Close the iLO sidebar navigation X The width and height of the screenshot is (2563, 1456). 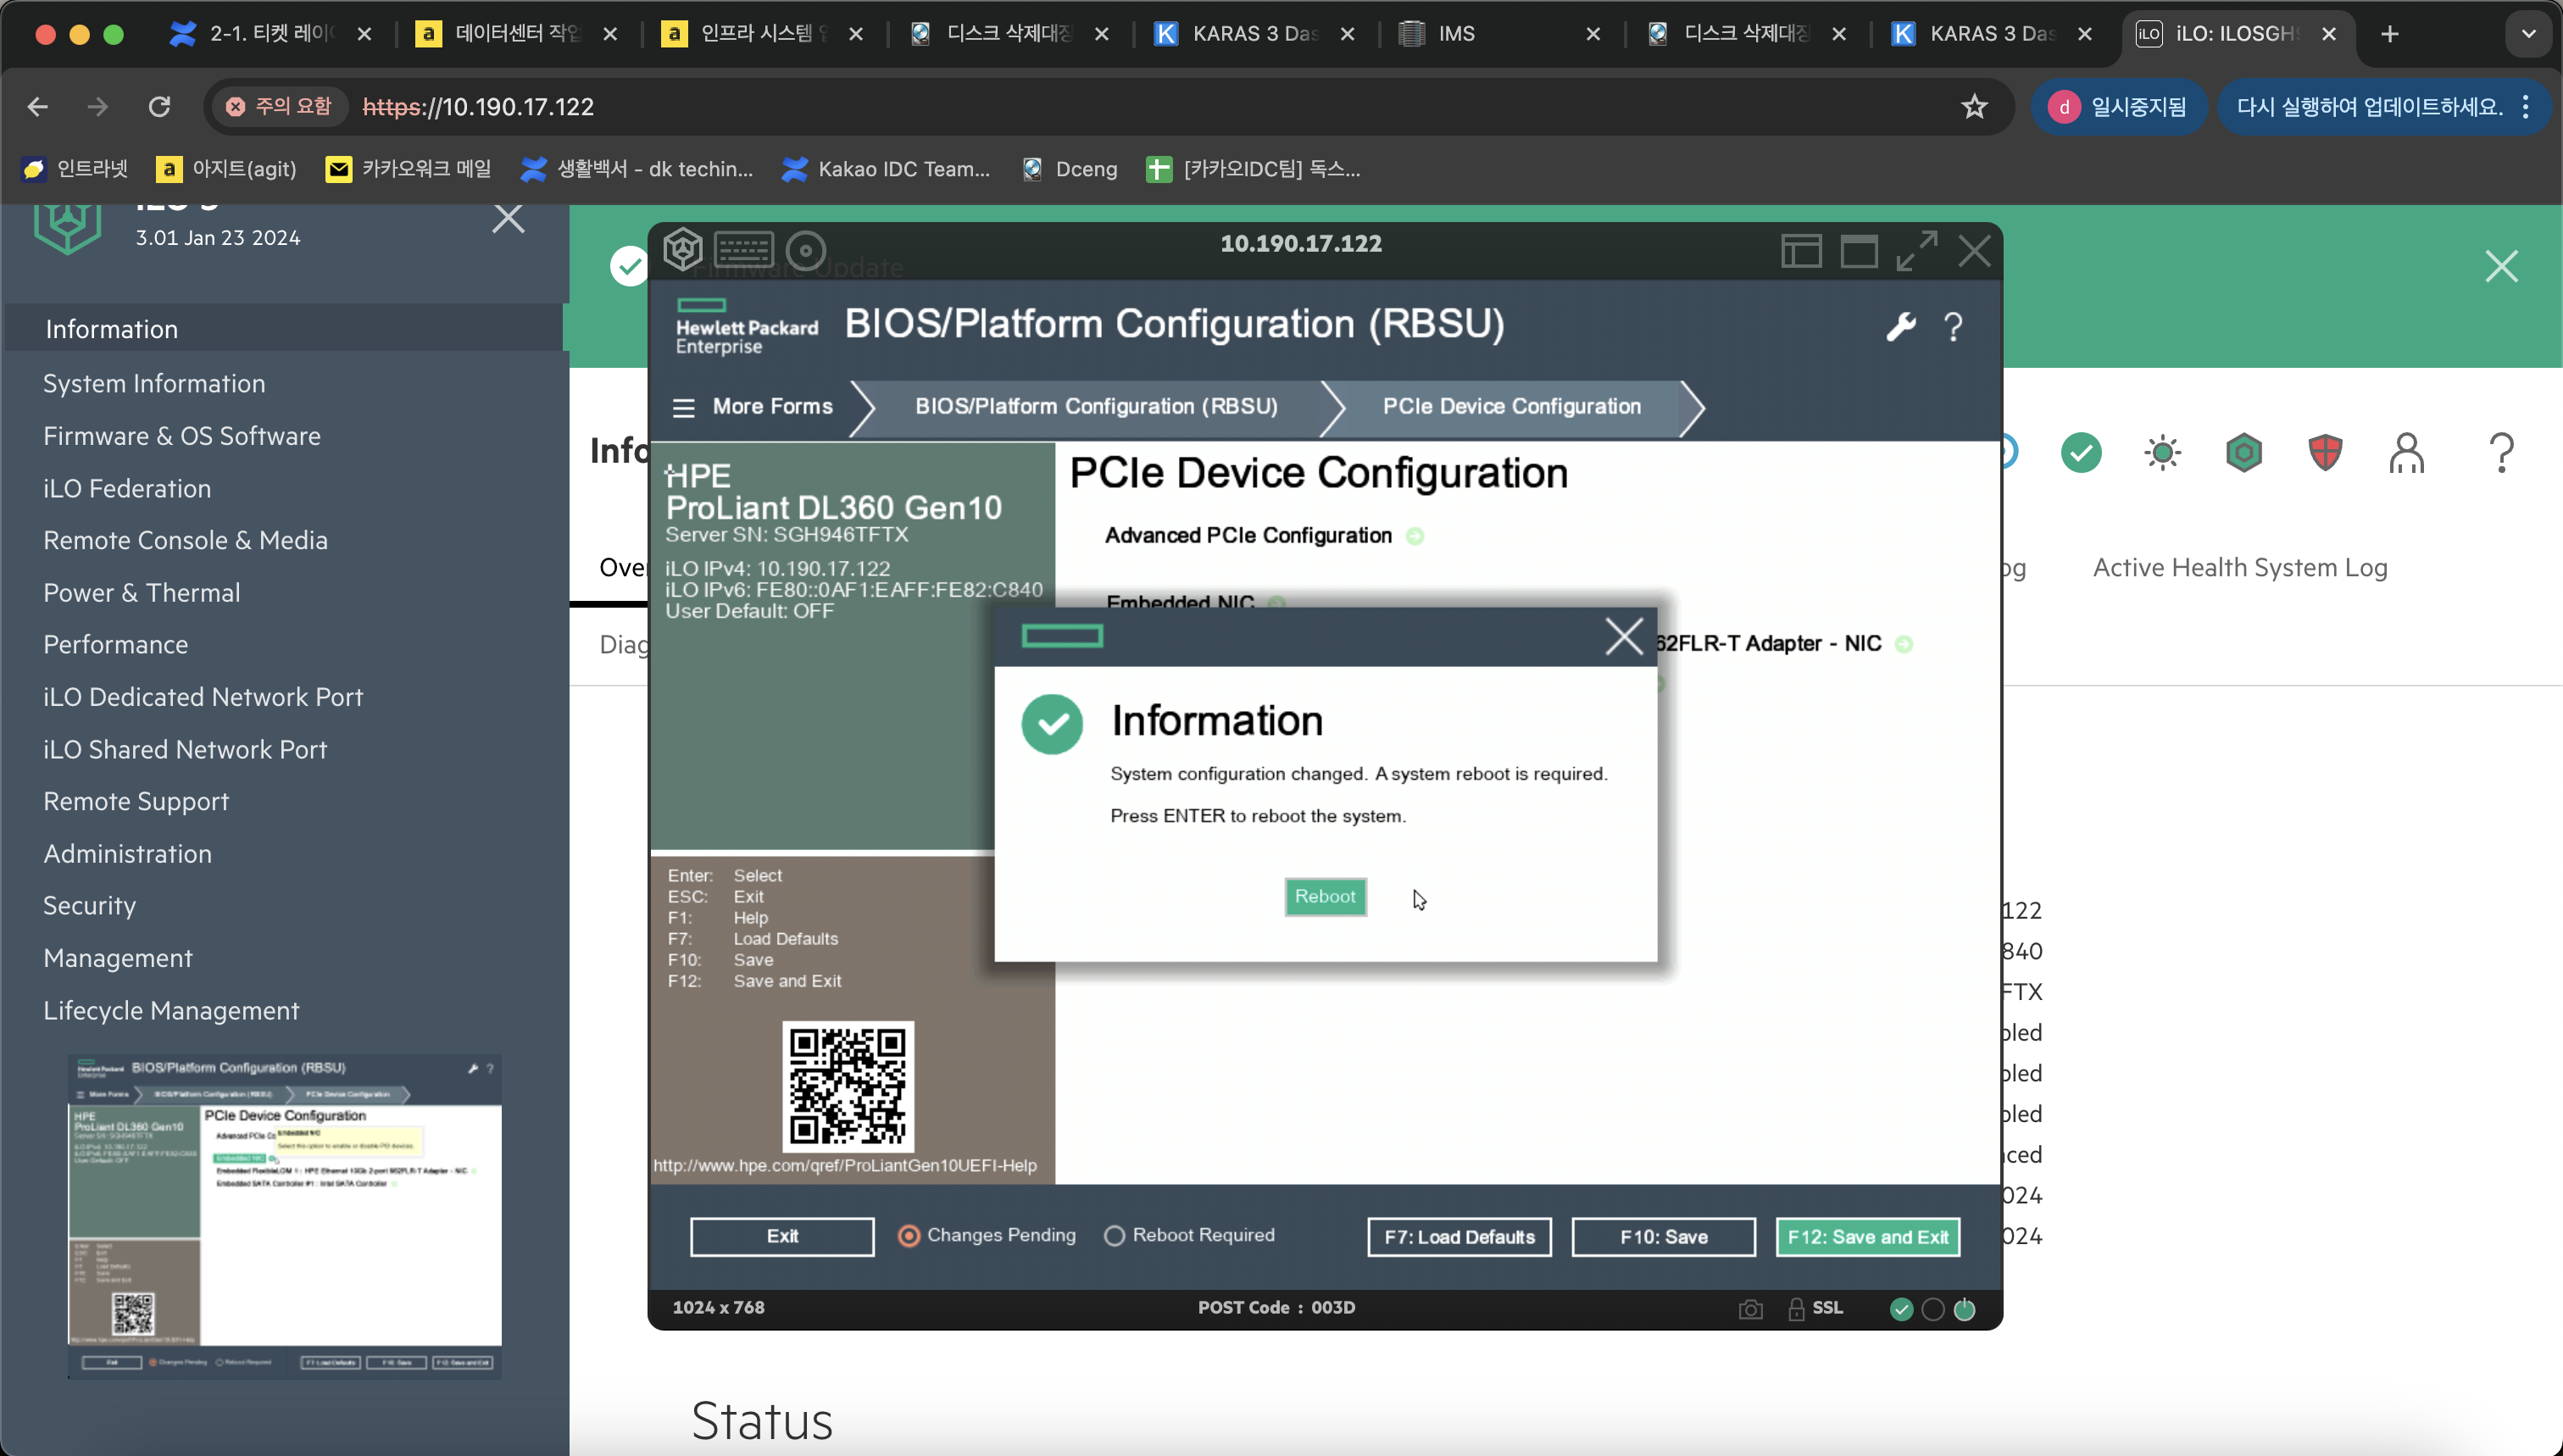508,218
